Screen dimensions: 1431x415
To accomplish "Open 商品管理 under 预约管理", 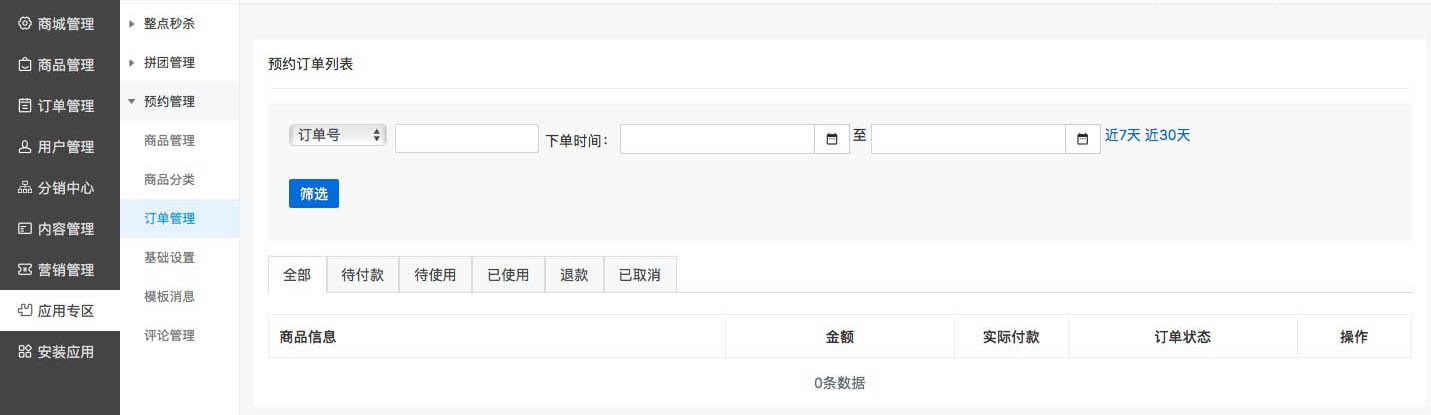I will pyautogui.click(x=179, y=140).
